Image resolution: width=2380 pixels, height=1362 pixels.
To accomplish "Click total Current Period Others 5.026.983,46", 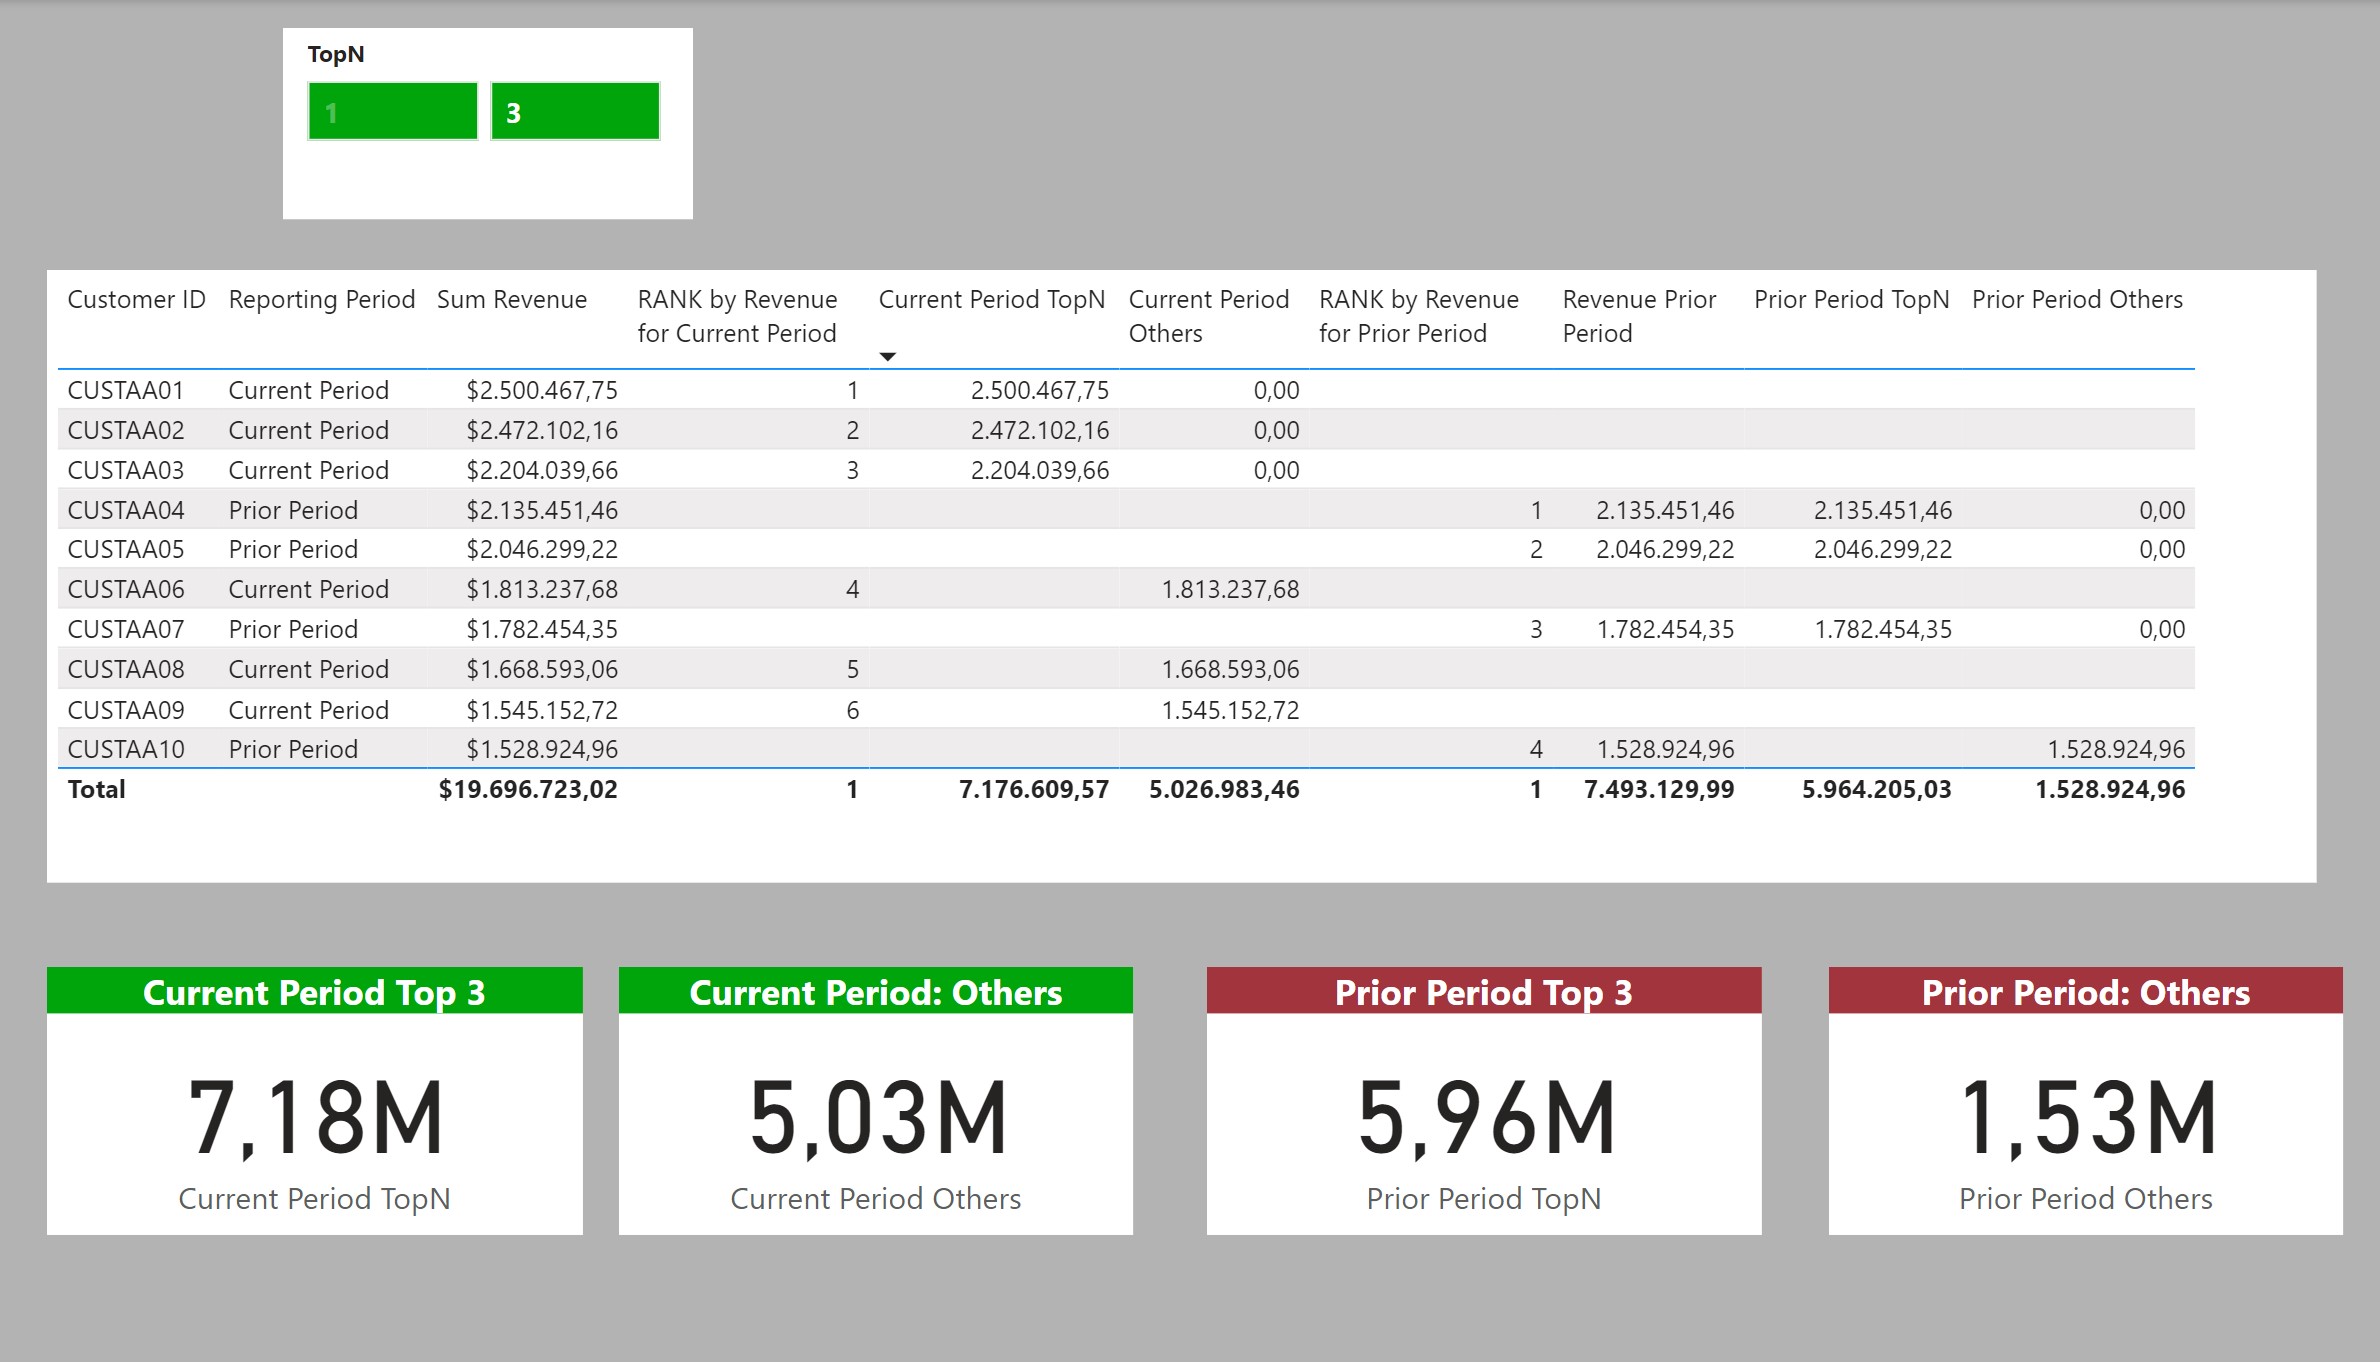I will (1224, 789).
